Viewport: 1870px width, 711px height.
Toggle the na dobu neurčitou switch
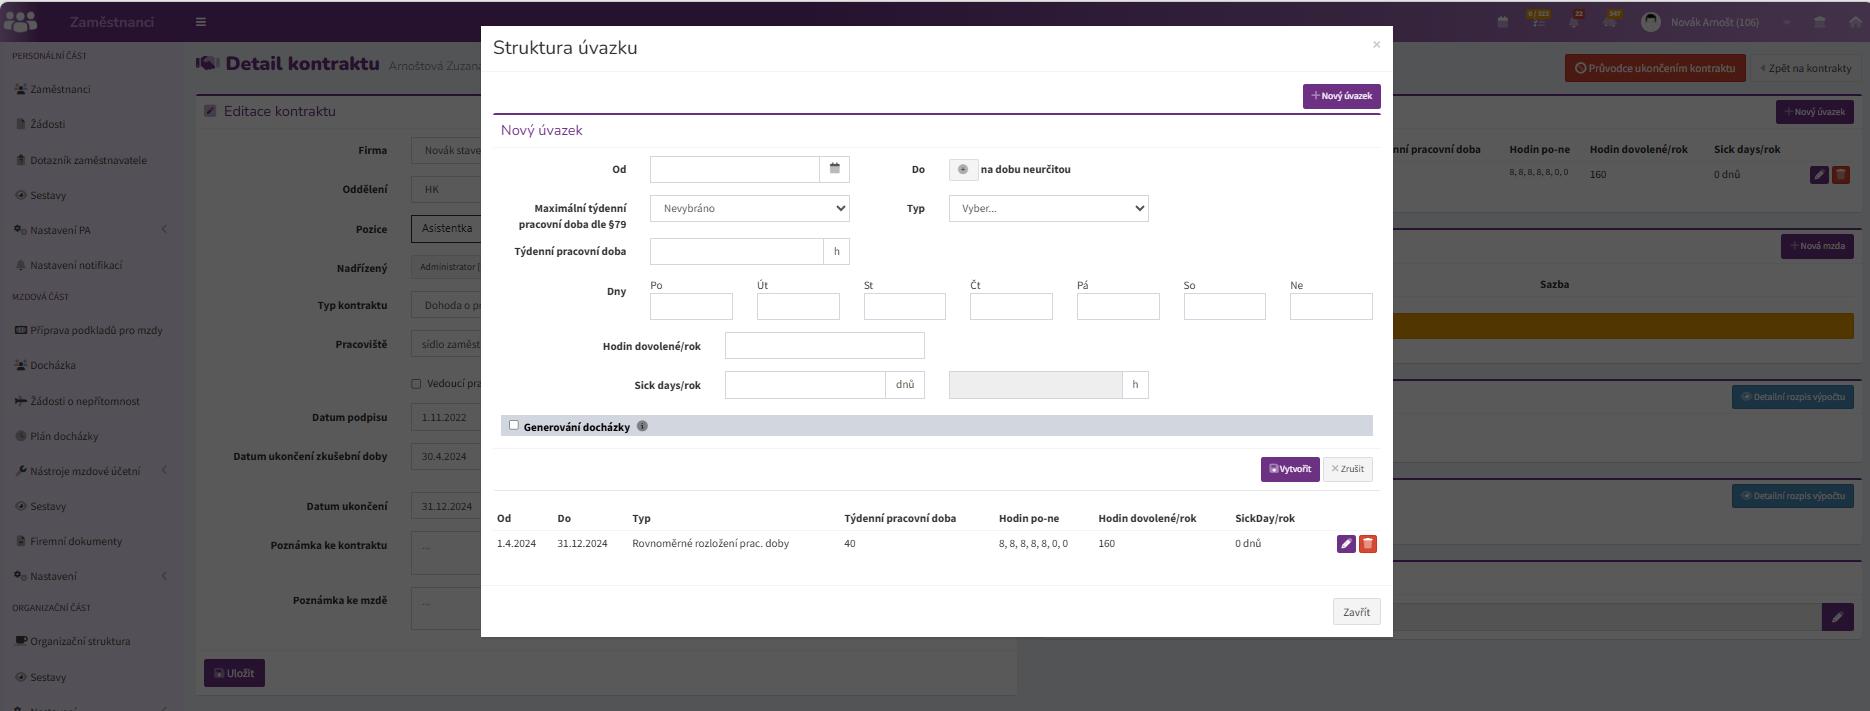coord(963,169)
